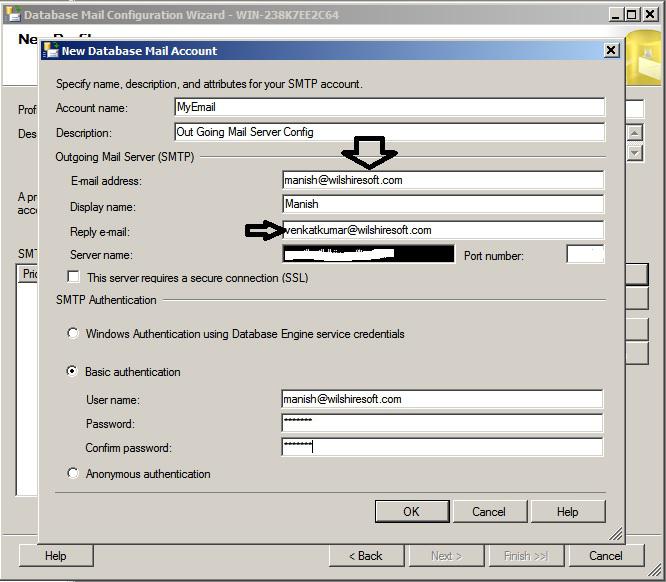Click the Display name field showing Manish

(443, 204)
